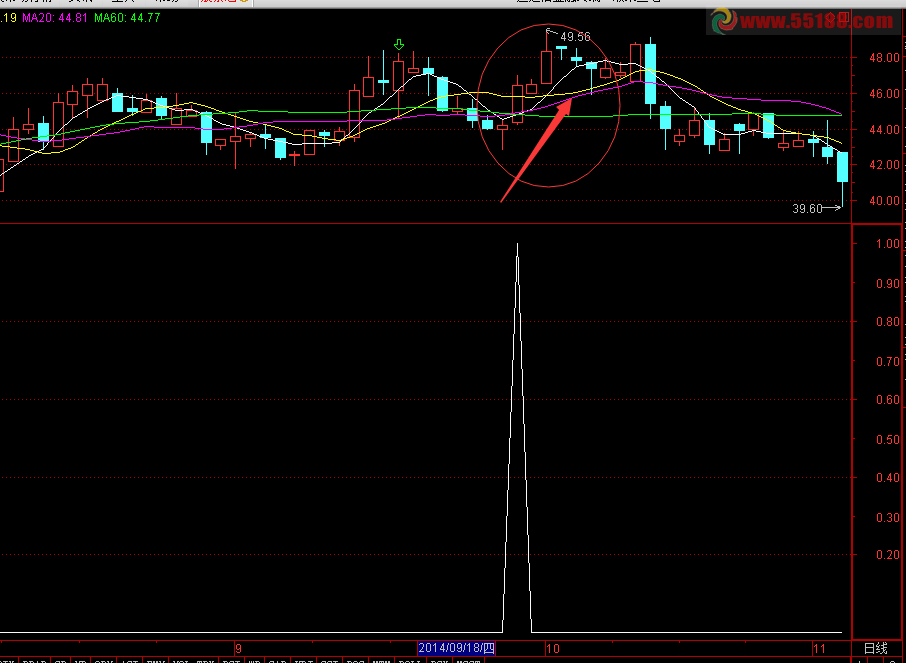
Task: Click the 39.60 low price marker
Action: coord(806,209)
